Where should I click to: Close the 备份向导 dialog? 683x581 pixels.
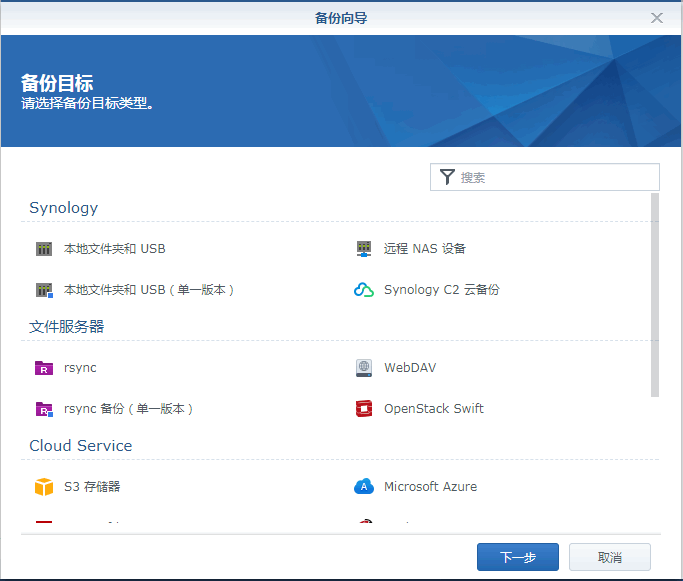click(657, 18)
